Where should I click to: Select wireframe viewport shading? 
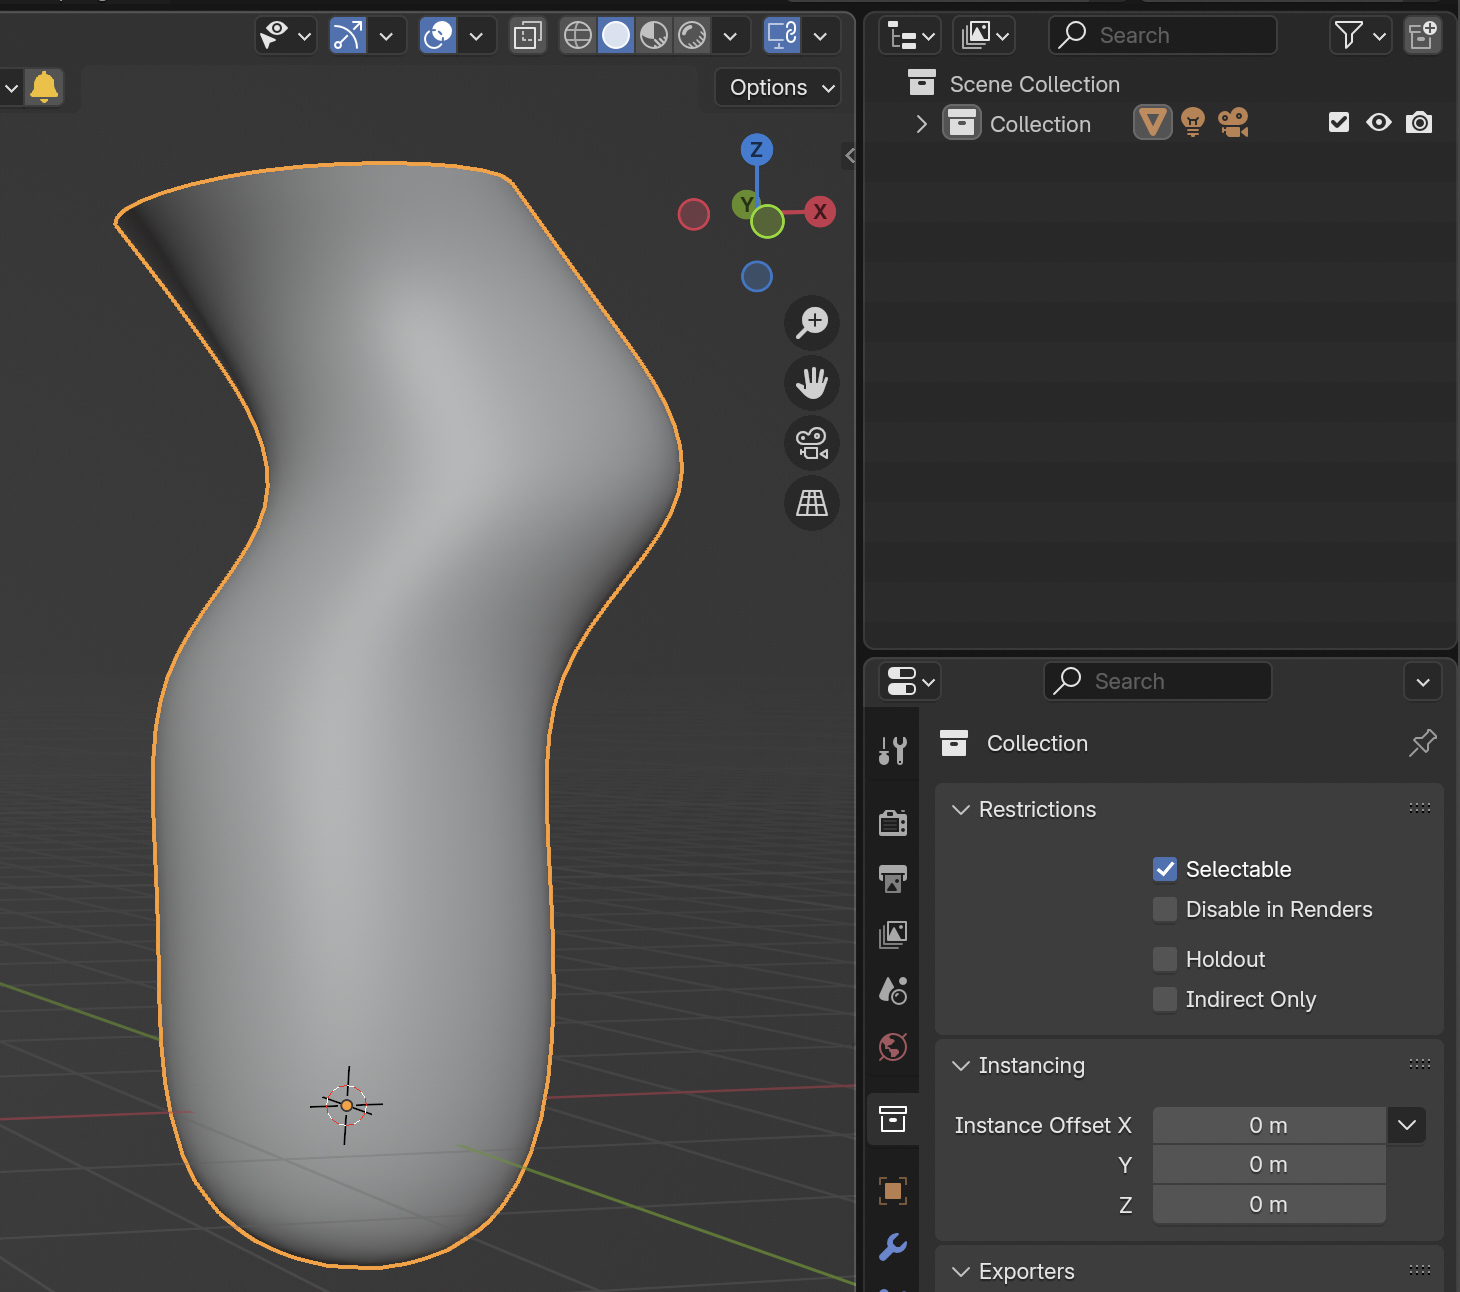578,36
